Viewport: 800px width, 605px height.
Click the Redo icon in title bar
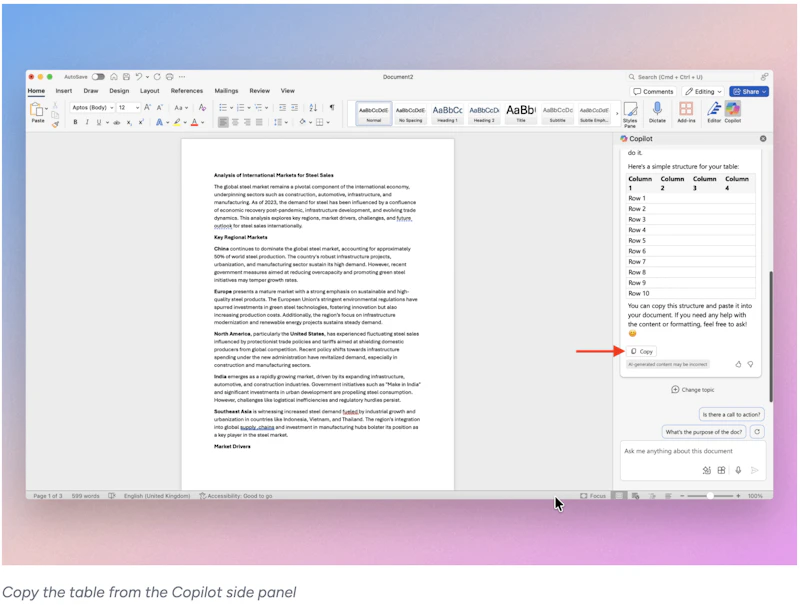pos(157,77)
